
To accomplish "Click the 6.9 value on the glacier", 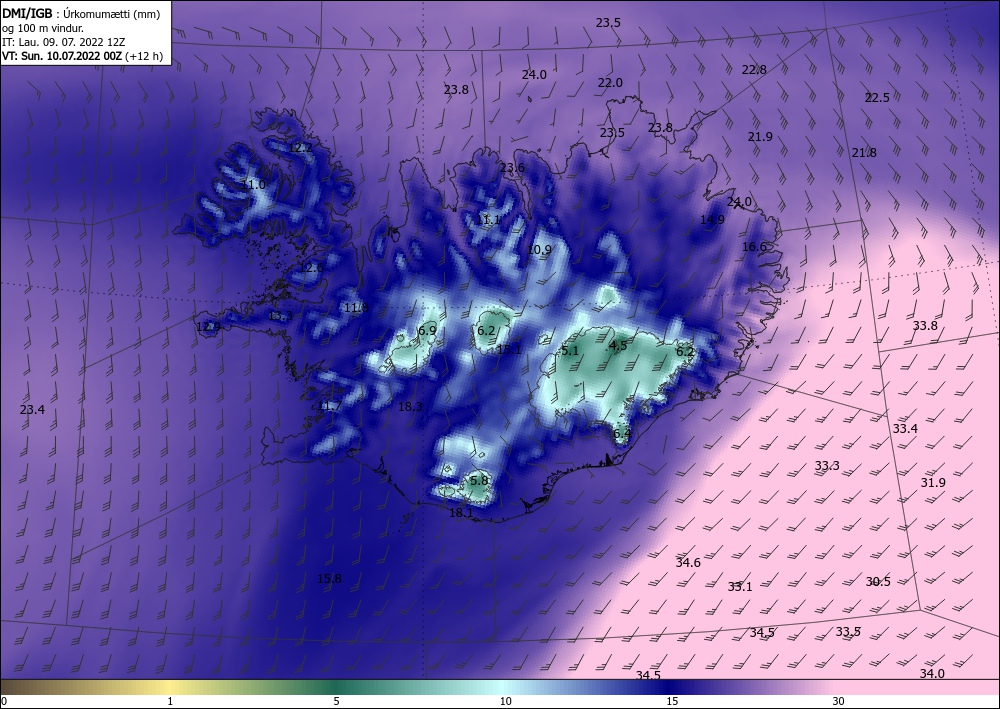I will tap(427, 330).
